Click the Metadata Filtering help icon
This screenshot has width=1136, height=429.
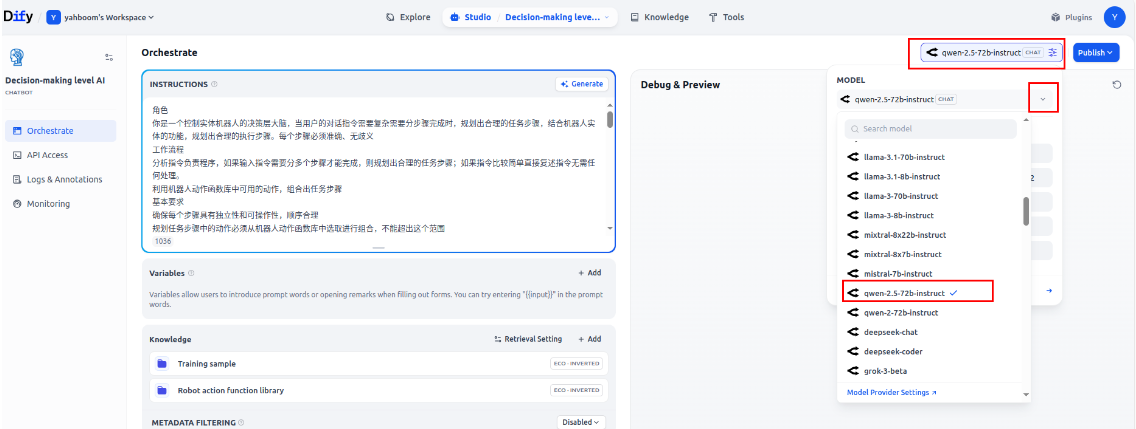click(x=241, y=422)
